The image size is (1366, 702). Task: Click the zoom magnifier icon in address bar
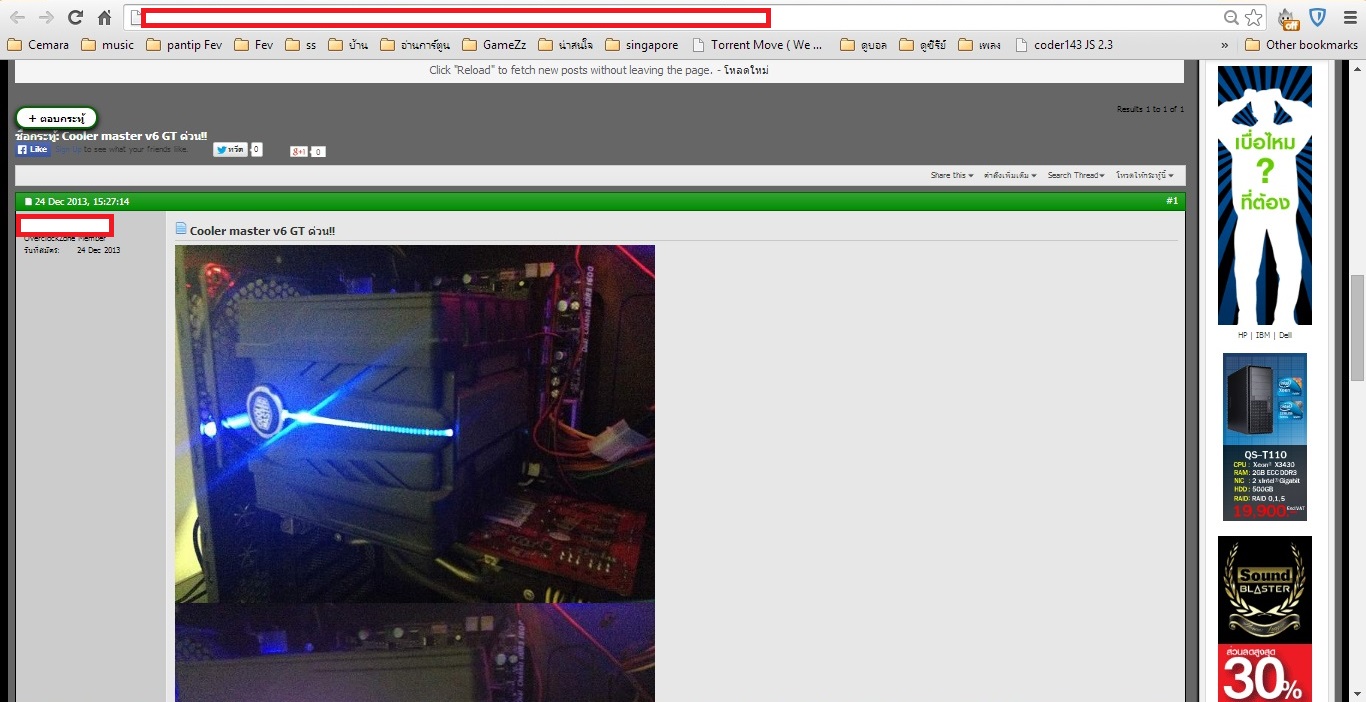[1232, 17]
